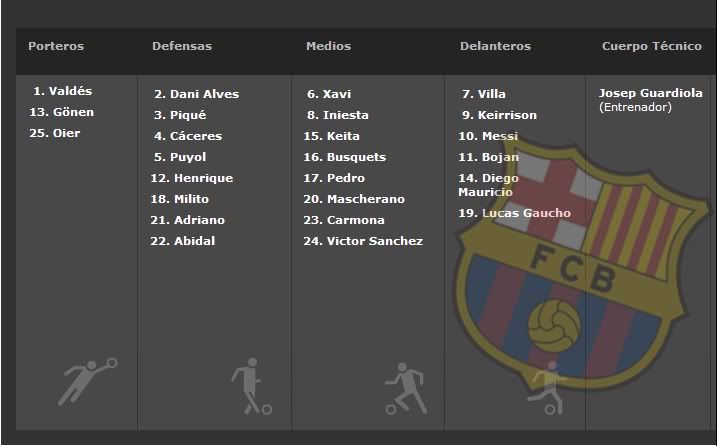Select coach Josep Guardiola

[651, 93]
